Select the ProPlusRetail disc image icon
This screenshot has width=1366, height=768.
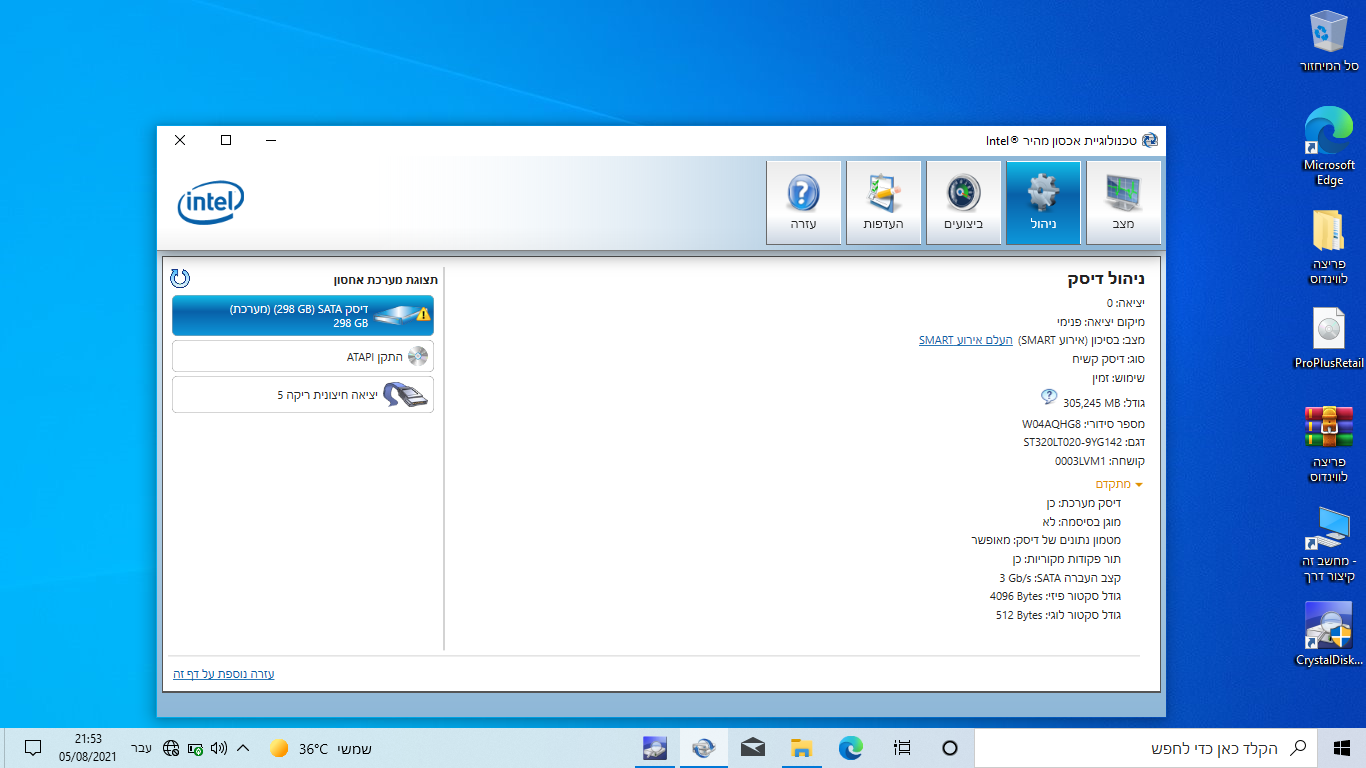point(1329,339)
